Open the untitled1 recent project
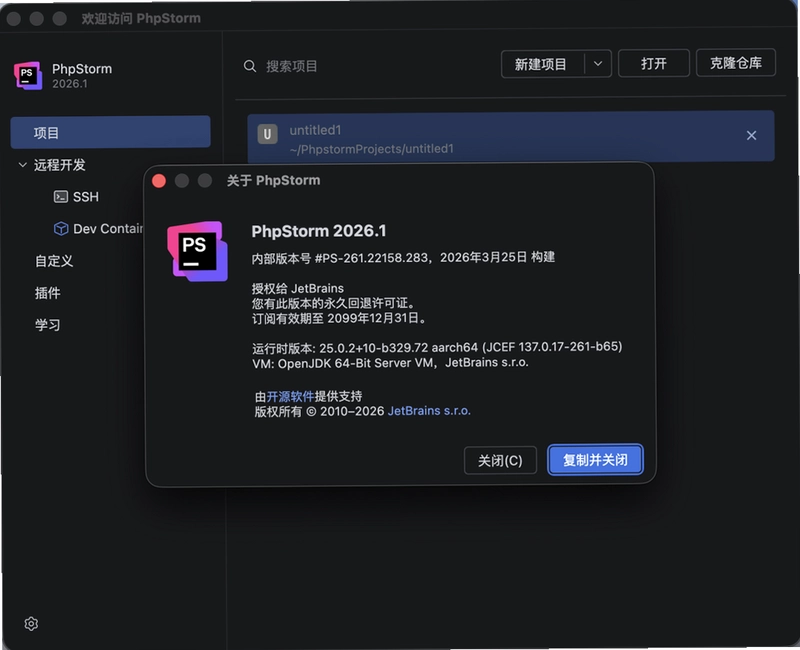This screenshot has width=800, height=650. pos(511,136)
